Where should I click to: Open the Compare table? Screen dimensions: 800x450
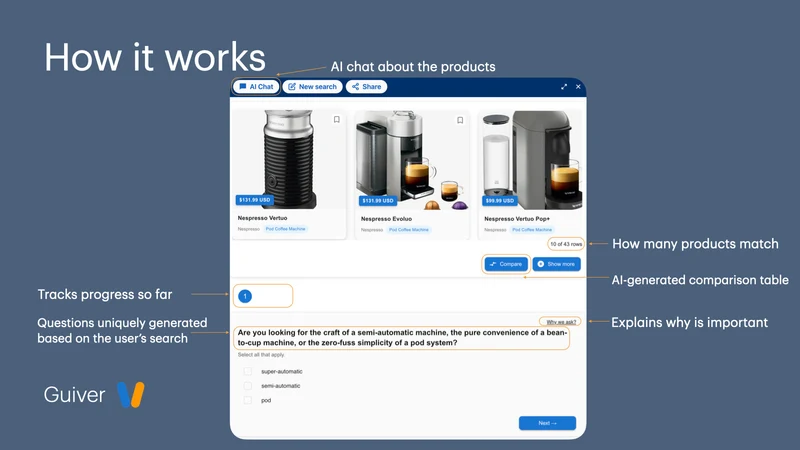coord(506,264)
